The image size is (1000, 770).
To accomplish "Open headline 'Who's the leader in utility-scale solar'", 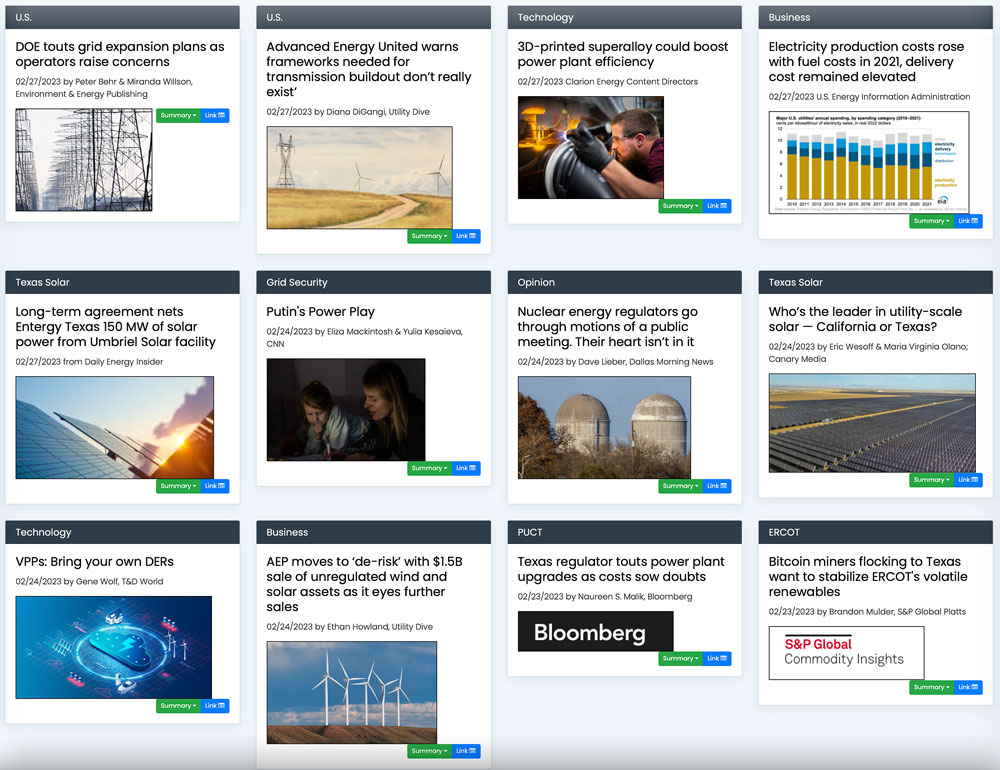I will click(x=865, y=319).
